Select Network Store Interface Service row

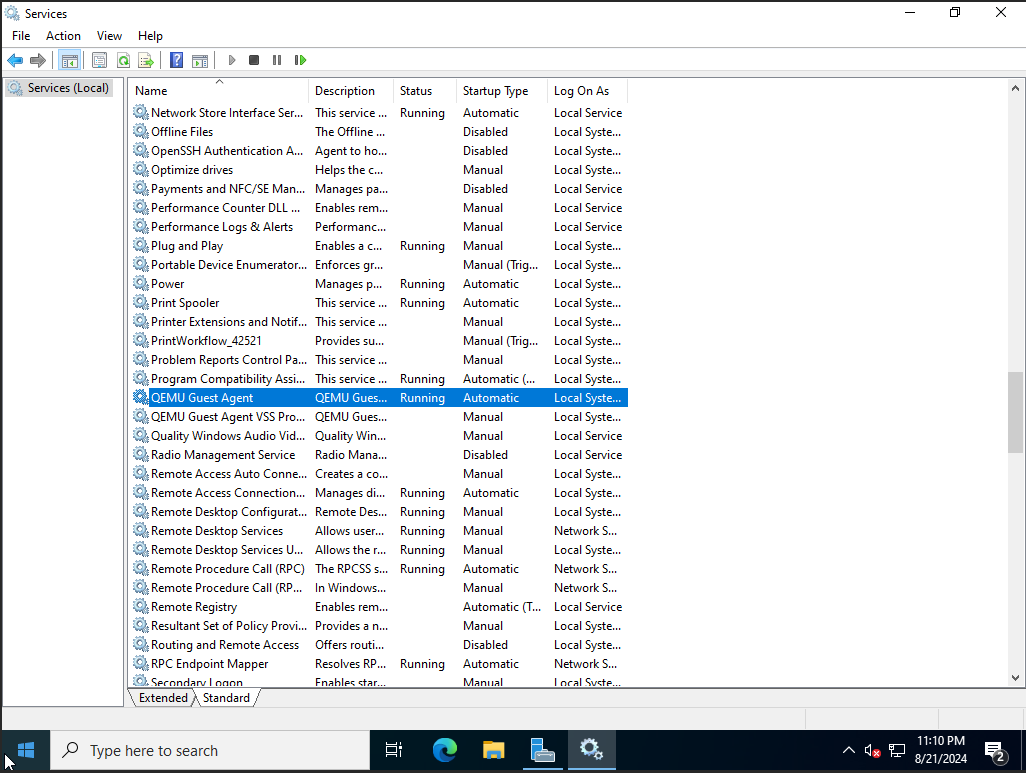coord(380,113)
